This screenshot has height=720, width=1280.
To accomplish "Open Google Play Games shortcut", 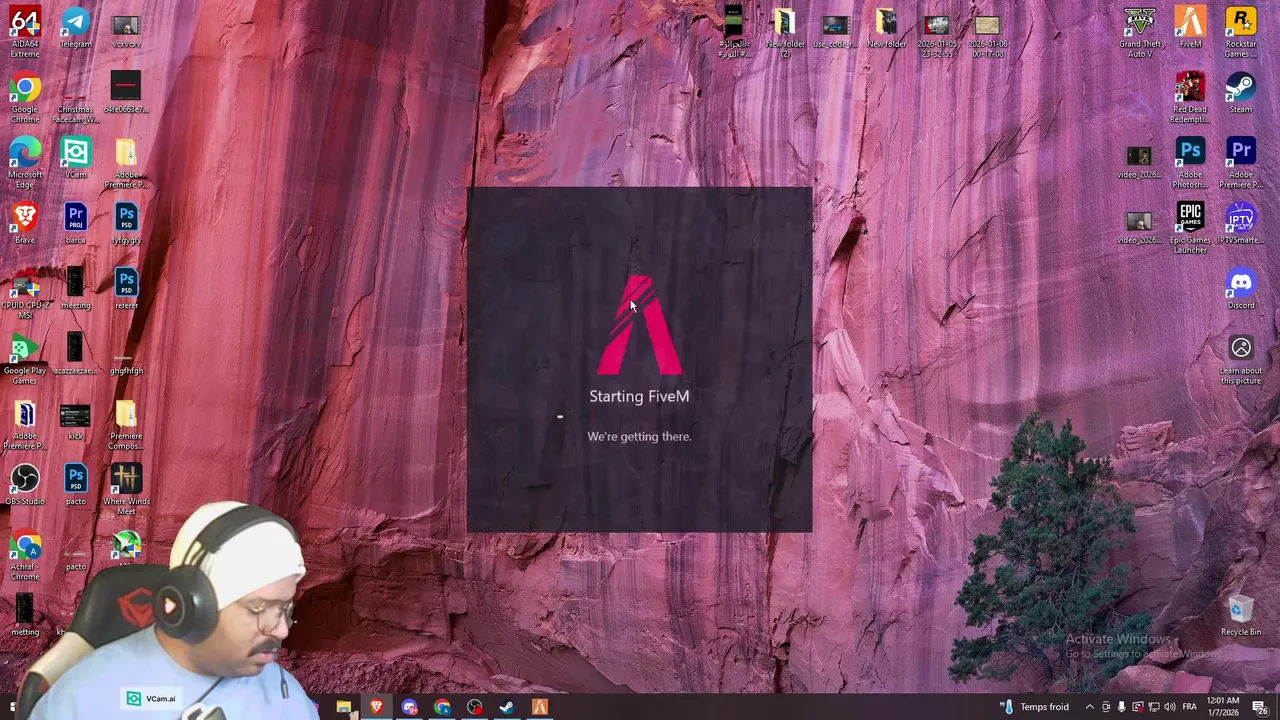I will coord(25,360).
